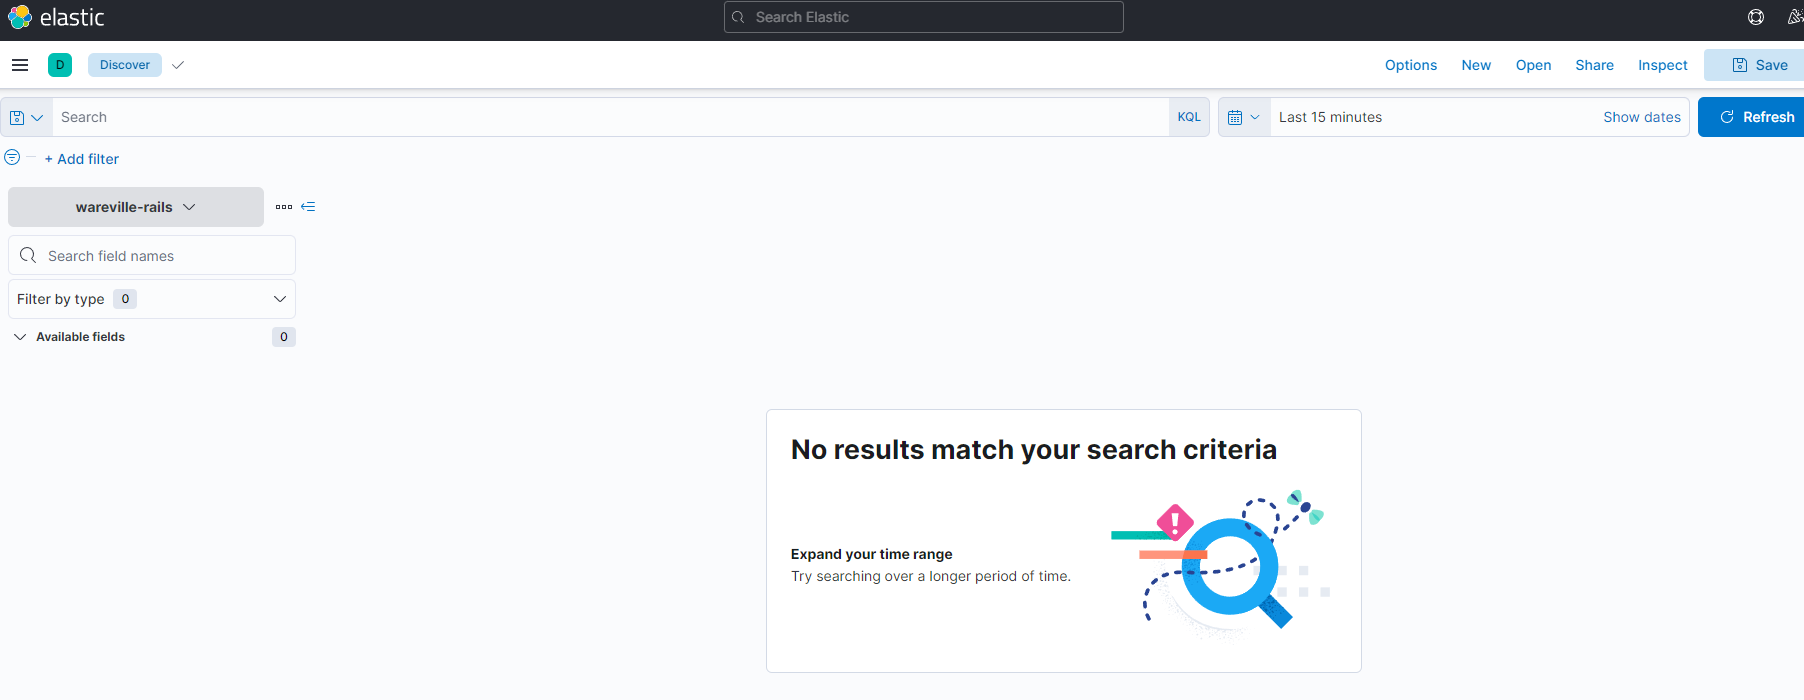
Task: Click the calendar quick date menu
Action: (1244, 117)
